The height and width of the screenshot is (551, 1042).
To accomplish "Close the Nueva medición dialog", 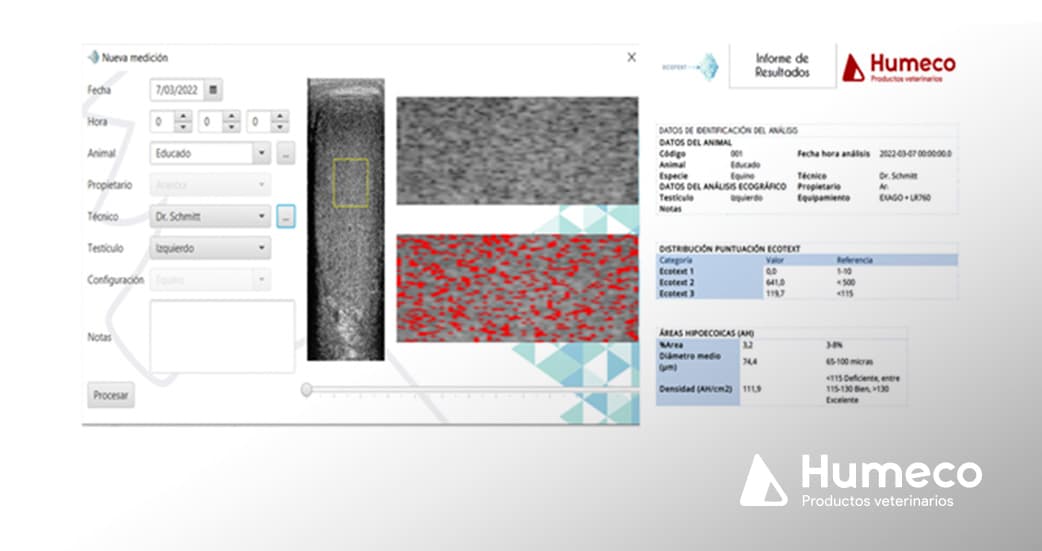I will click(x=631, y=58).
